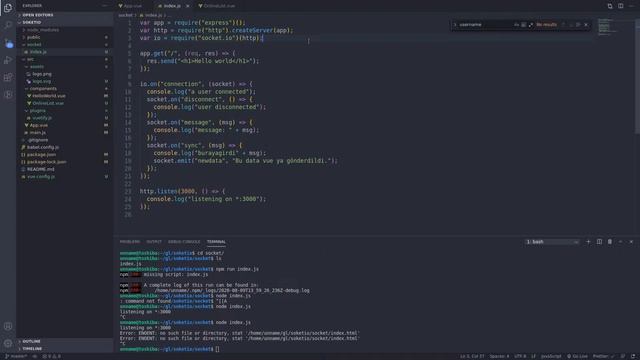Open the Run and Debug view
This screenshot has height=360, width=640.
(8, 60)
